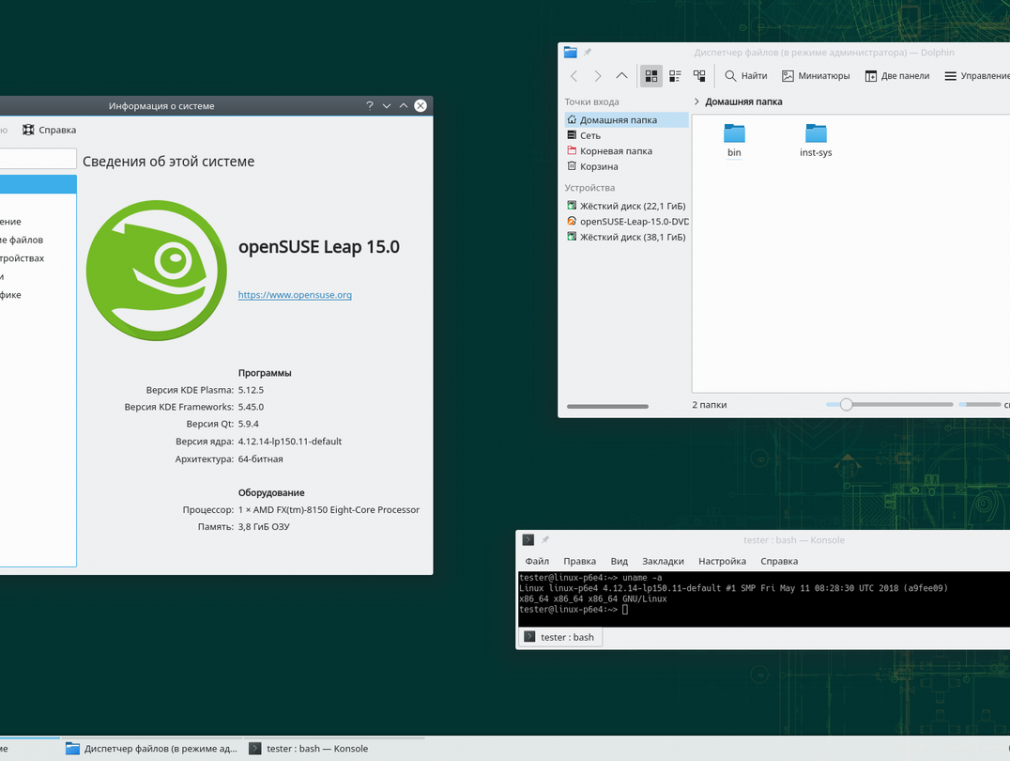Viewport: 1010px width, 761px height.
Task: Open the 38,1 ГиБ hard disk device
Action: click(627, 237)
